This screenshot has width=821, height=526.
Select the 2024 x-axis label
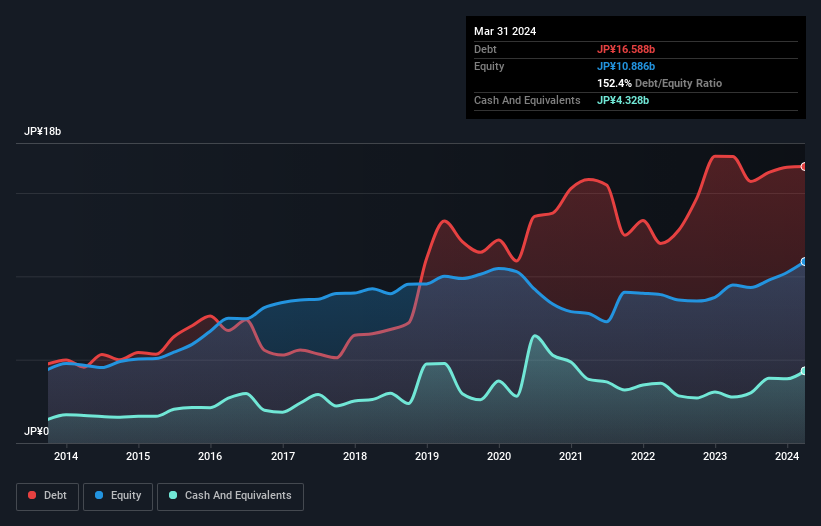point(787,456)
